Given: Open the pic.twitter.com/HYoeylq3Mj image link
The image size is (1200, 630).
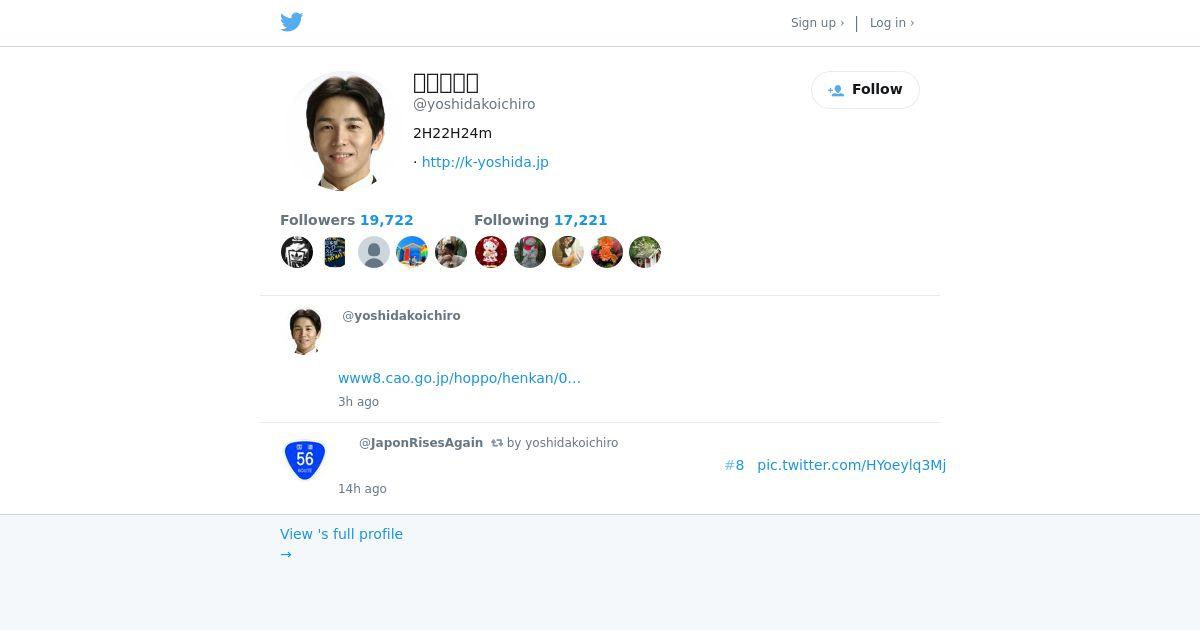Looking at the screenshot, I should click(851, 465).
